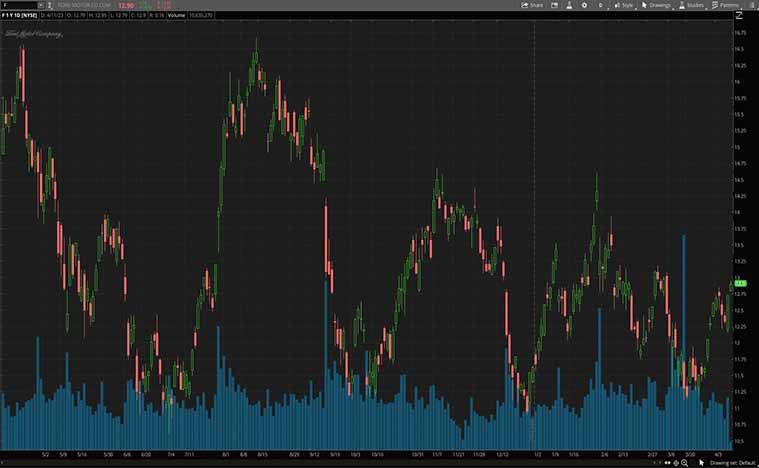Viewport: 759px width, 468px height.
Task: Open the Drawings menu
Action: (657, 5)
